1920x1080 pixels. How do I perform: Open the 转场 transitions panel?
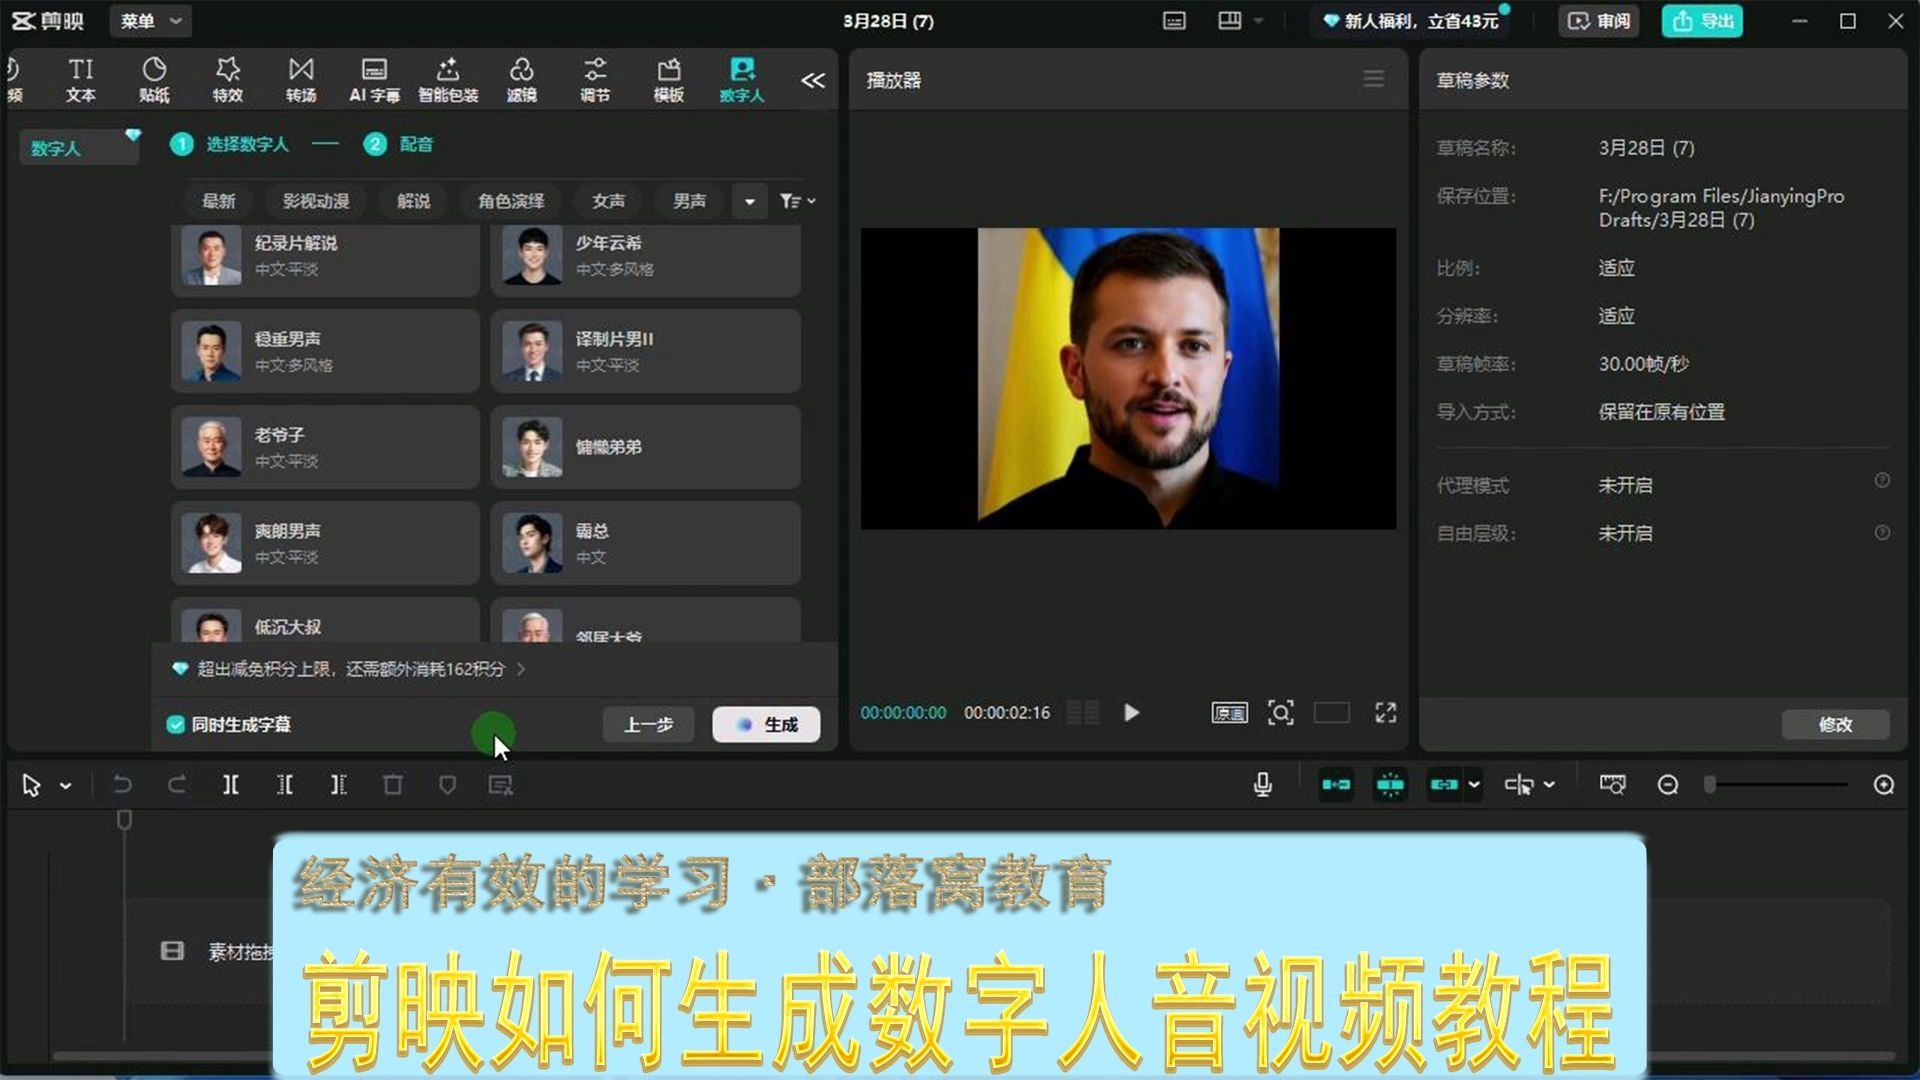[x=301, y=80]
